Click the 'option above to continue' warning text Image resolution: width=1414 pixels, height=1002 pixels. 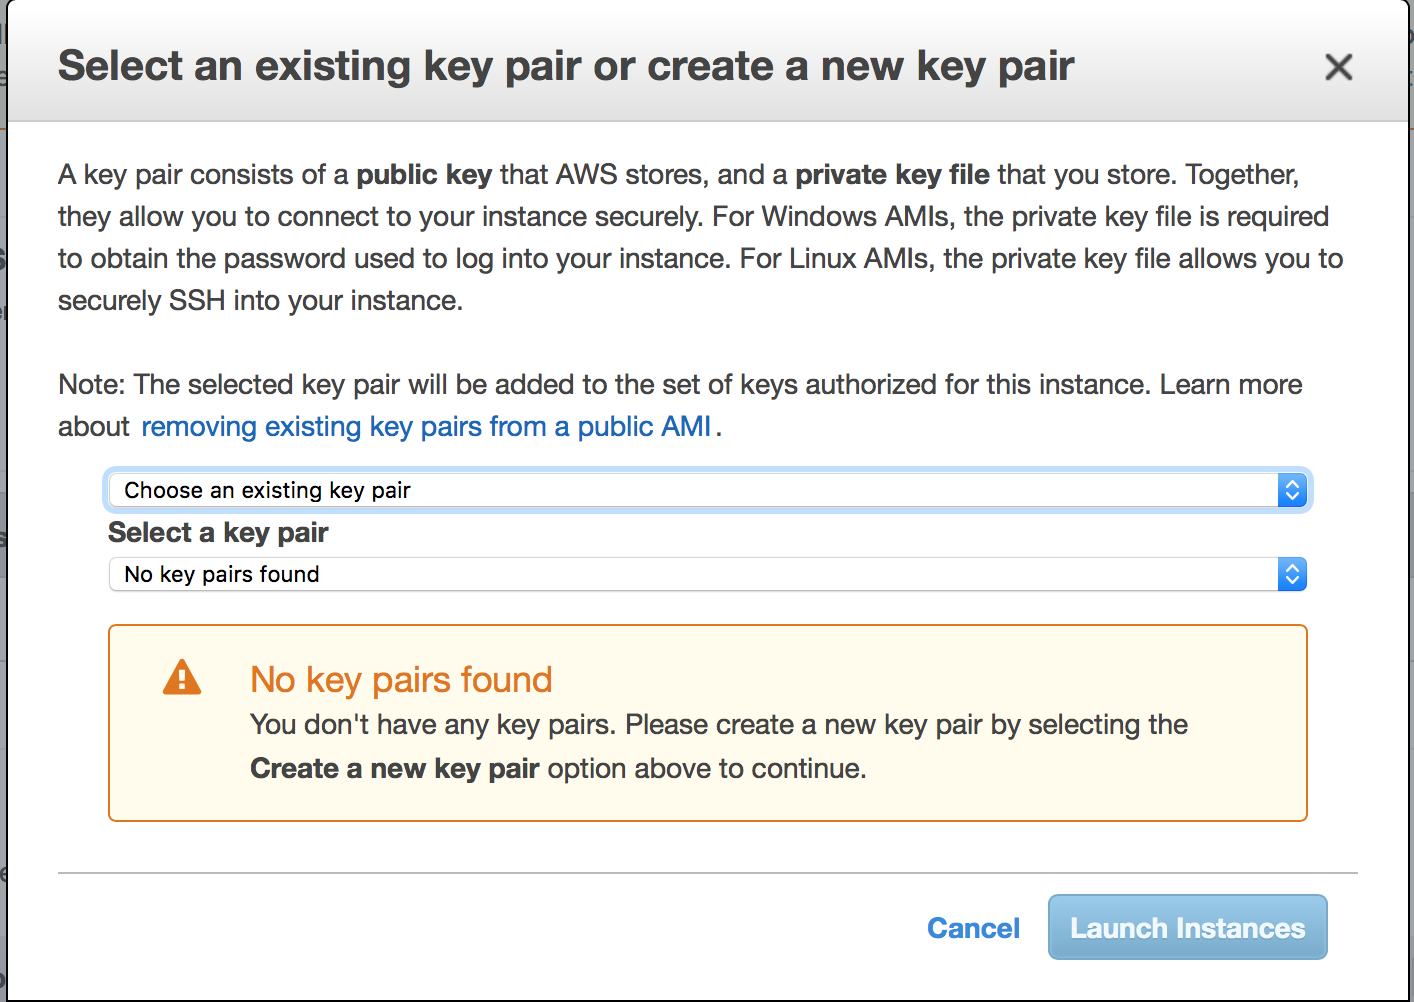coord(707,768)
